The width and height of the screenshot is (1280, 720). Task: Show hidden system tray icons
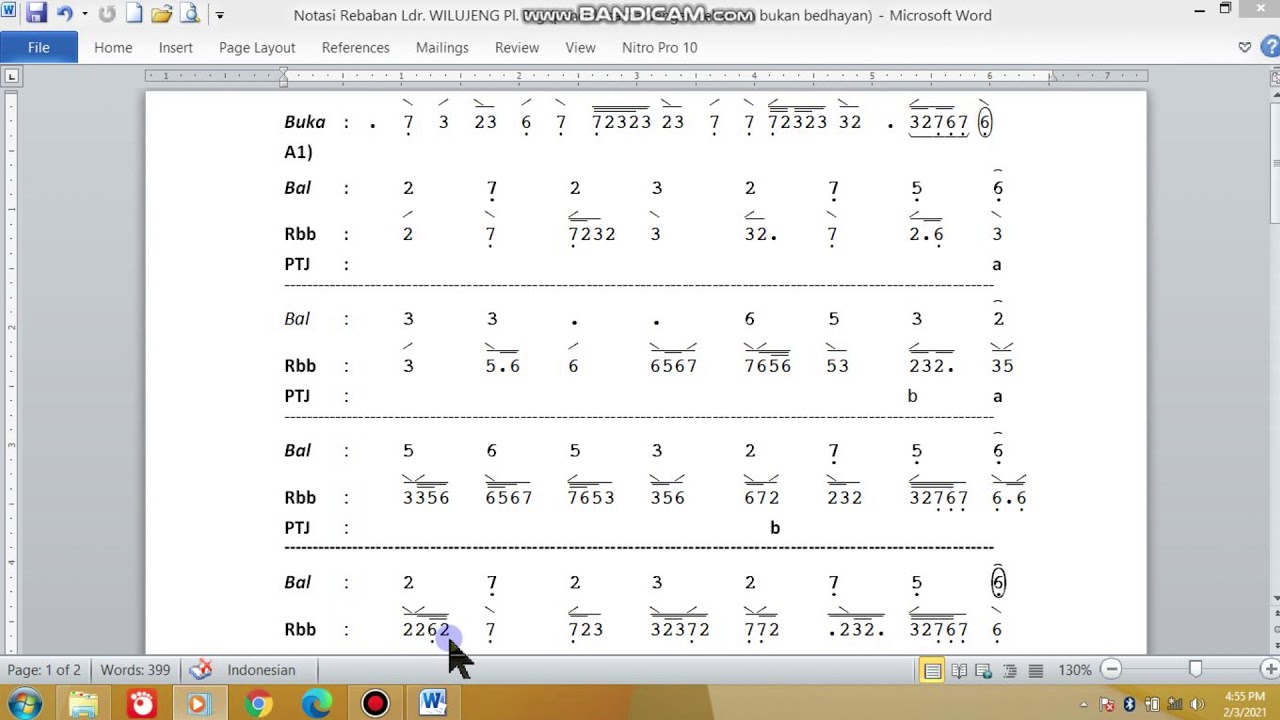click(1084, 705)
